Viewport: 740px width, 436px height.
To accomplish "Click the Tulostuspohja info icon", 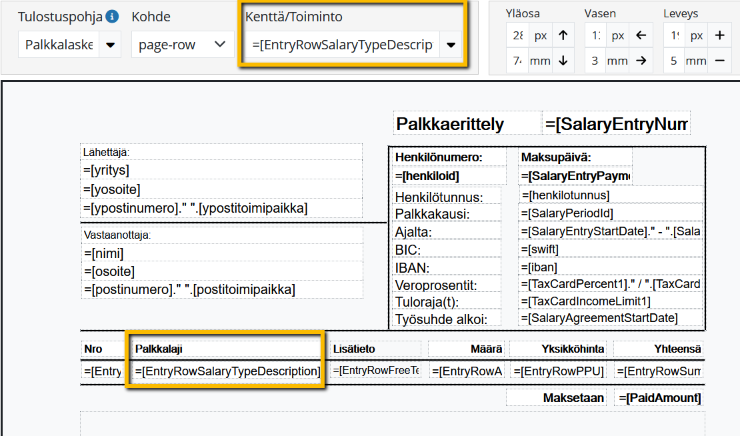I will (x=113, y=17).
